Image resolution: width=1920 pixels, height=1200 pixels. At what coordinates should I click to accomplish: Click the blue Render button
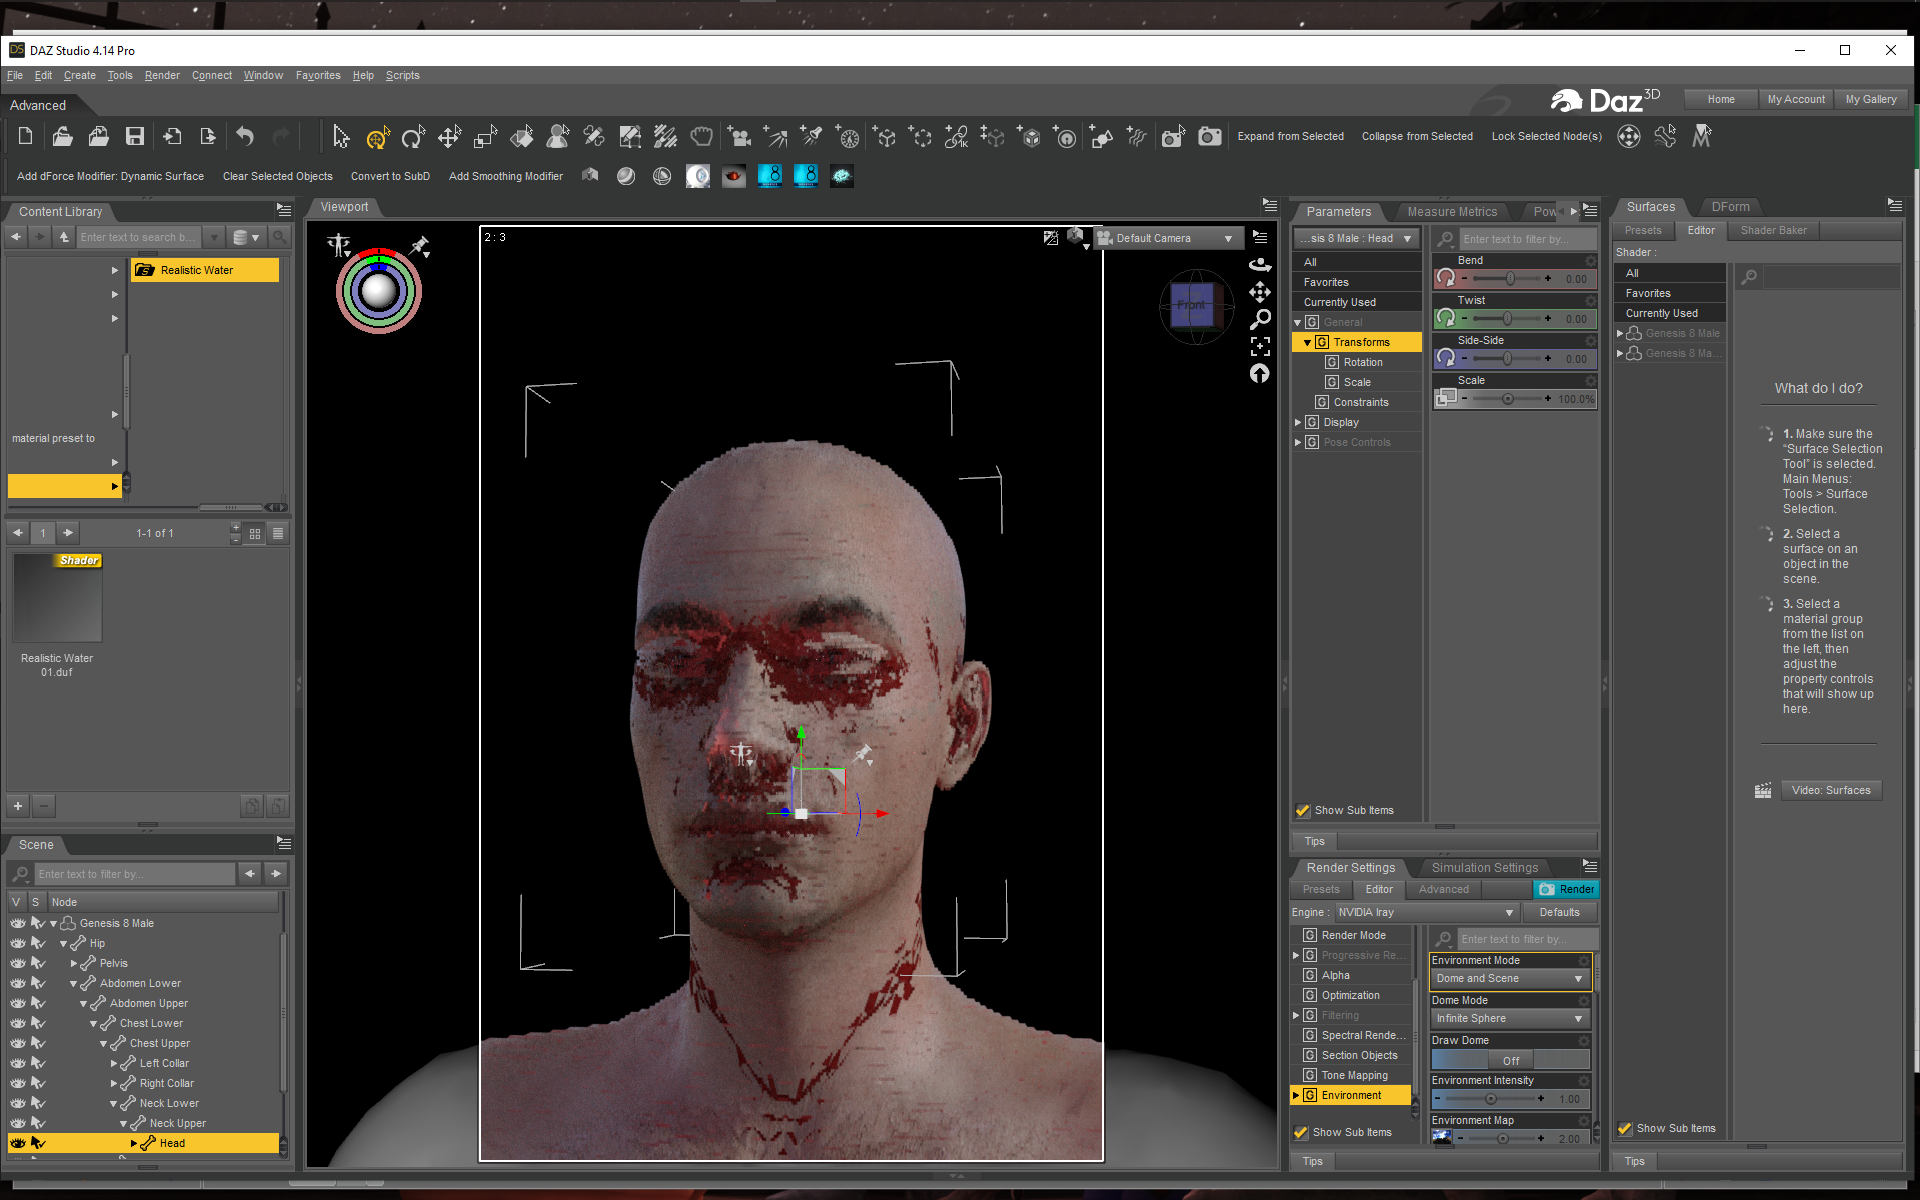click(x=1566, y=889)
